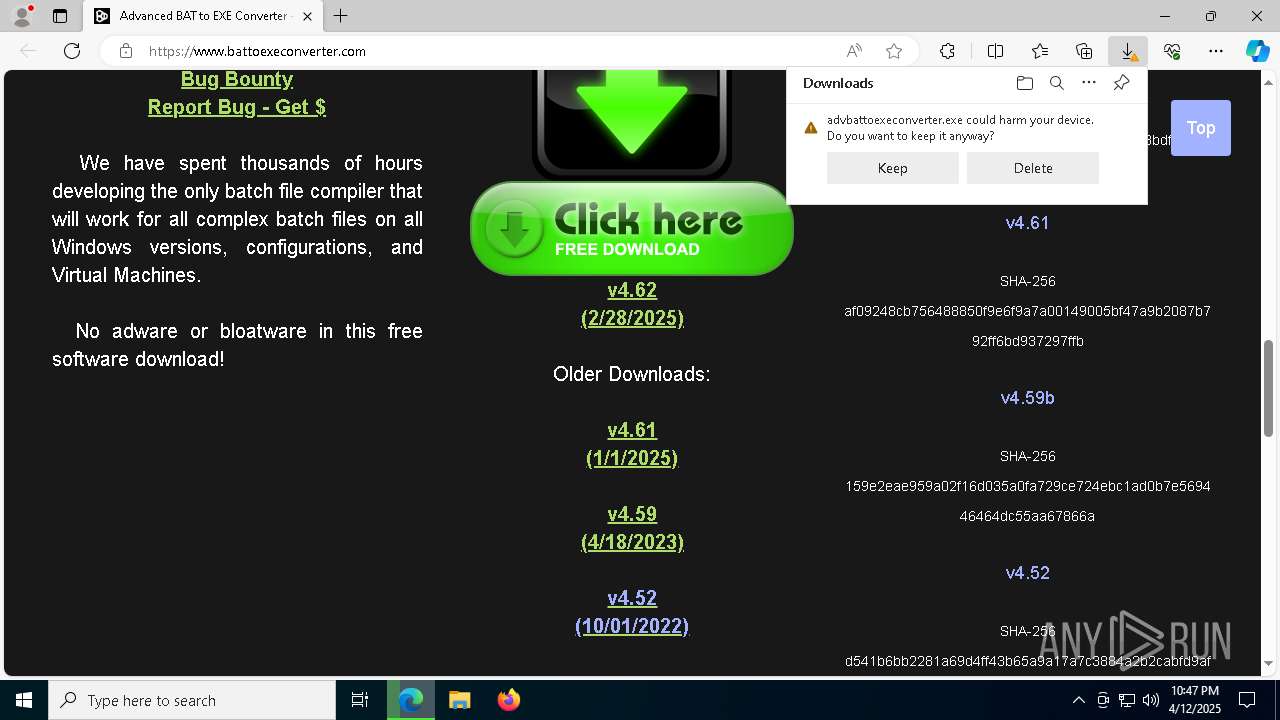
Task: Launch Copilot sidebar
Action: pyautogui.click(x=1257, y=51)
